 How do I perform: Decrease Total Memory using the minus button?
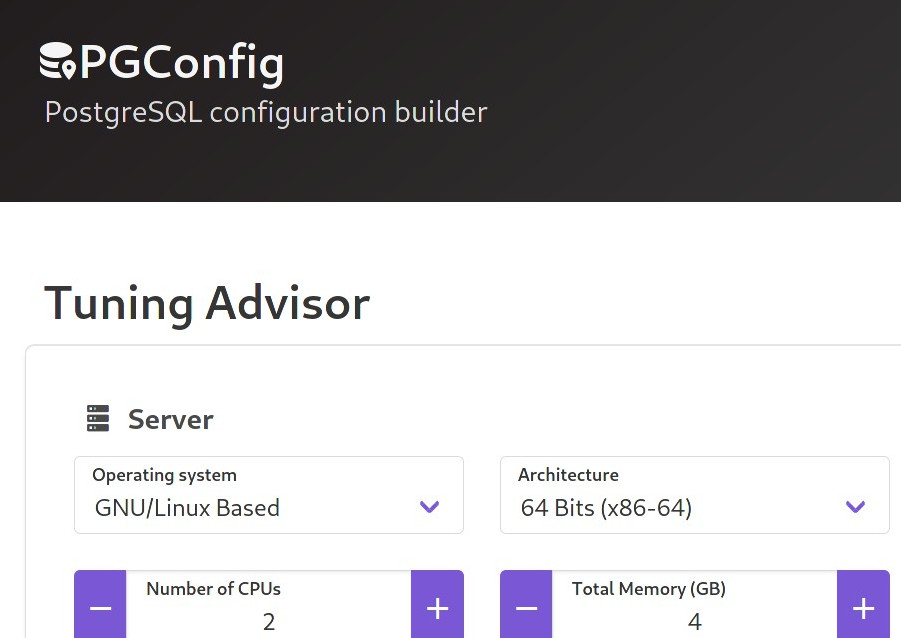coord(526,606)
